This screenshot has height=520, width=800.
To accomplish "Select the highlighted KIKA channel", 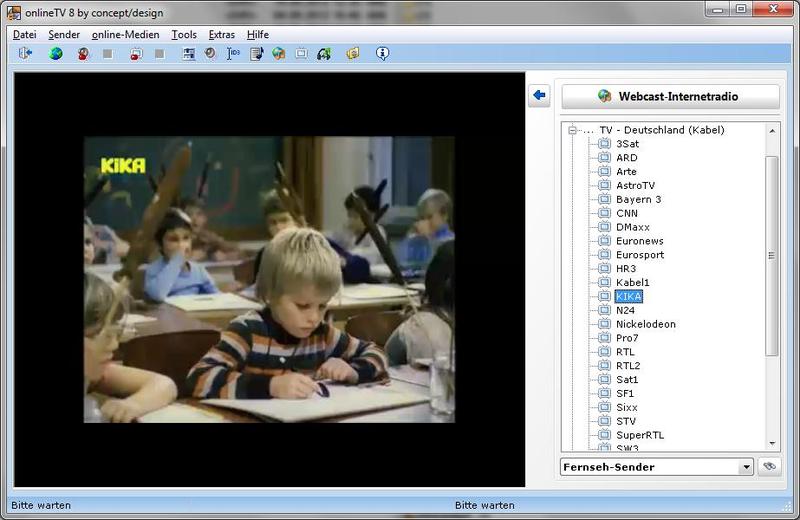I will click(629, 296).
